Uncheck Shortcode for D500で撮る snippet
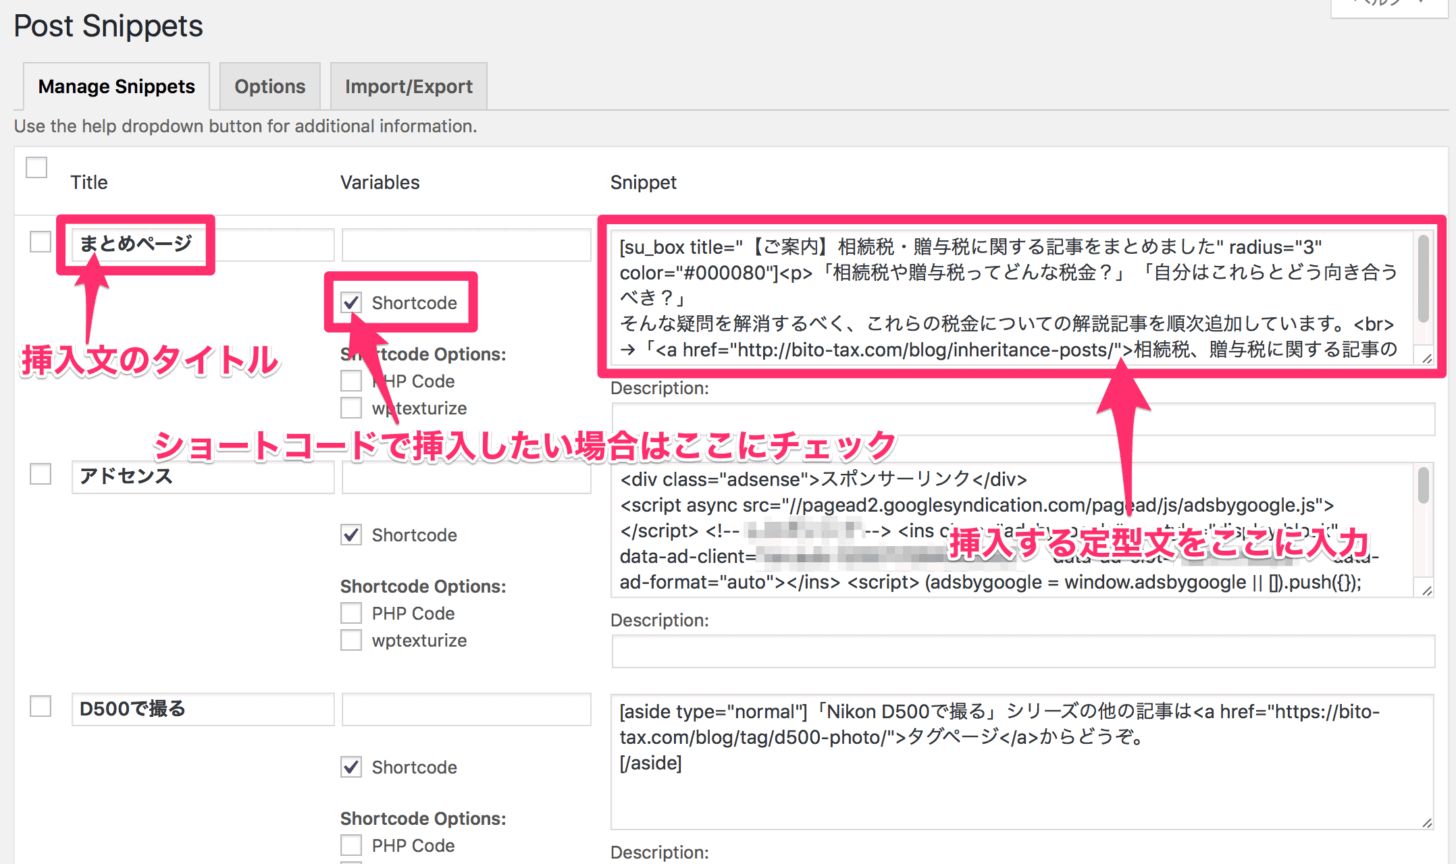 click(351, 767)
